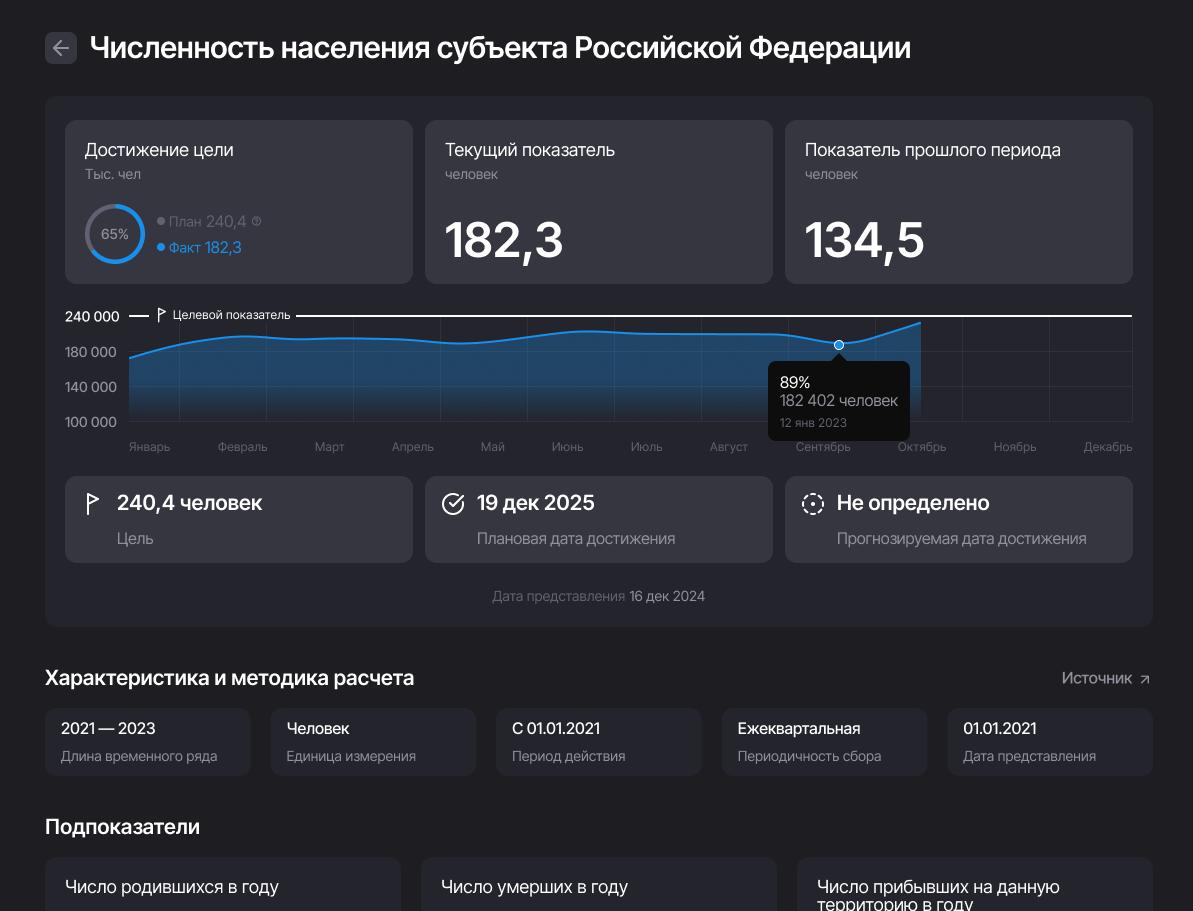1193x911 pixels.
Task: Select the Длина временного ряда 2021—2023 card
Action: tap(147, 741)
